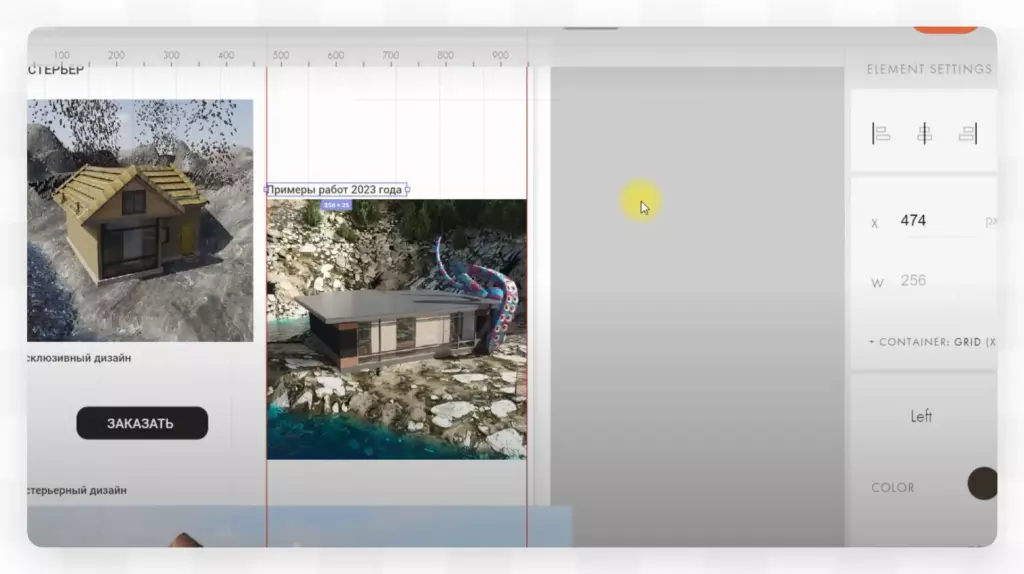
Task: Align element to the left edge
Action: coord(881,134)
